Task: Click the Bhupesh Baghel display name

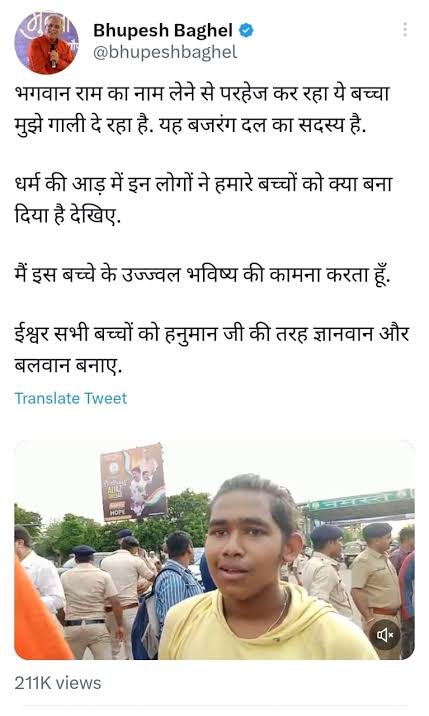Action: (163, 31)
